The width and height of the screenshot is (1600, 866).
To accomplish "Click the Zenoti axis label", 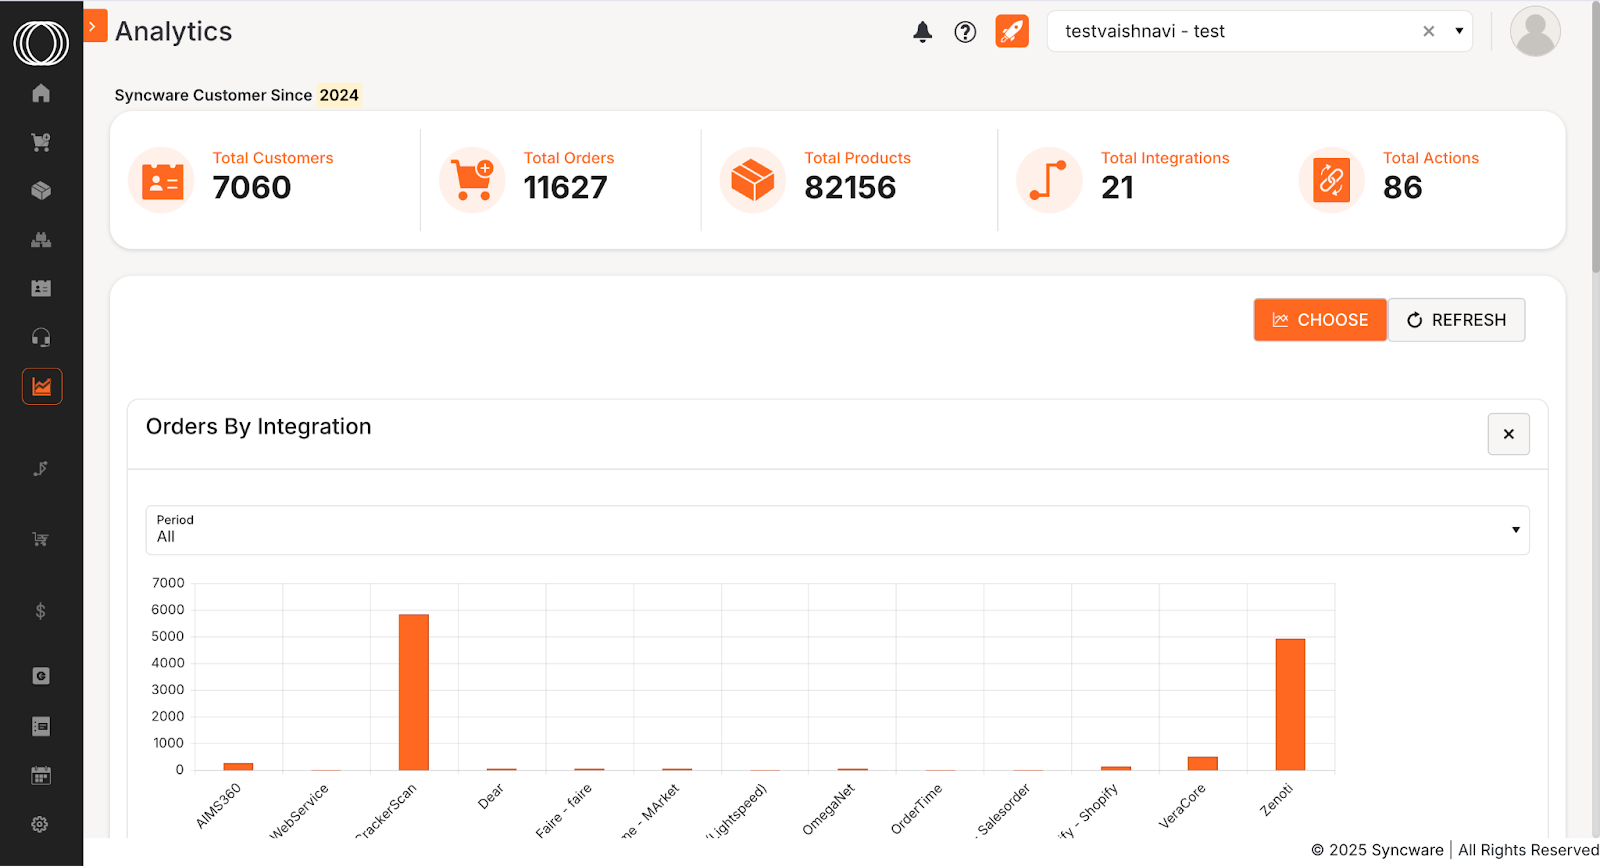I will [1277, 800].
